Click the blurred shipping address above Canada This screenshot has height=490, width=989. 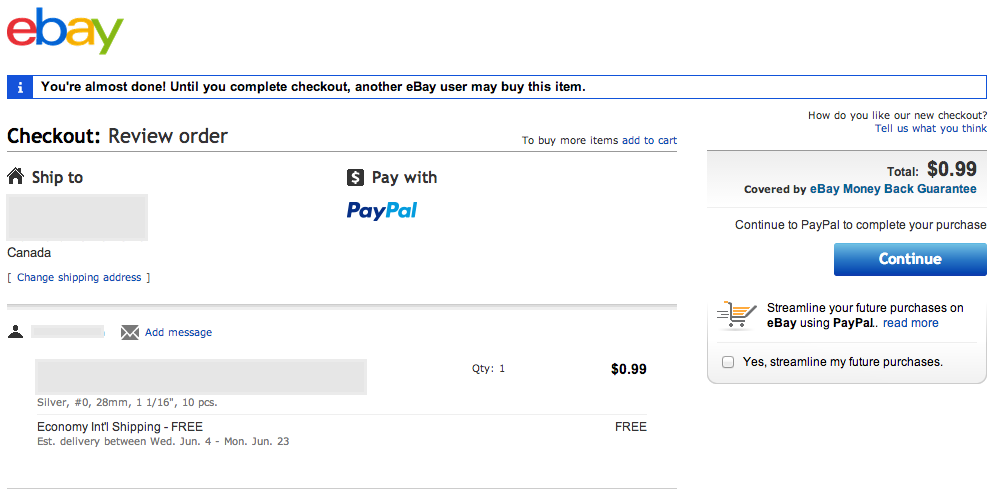tap(77, 217)
